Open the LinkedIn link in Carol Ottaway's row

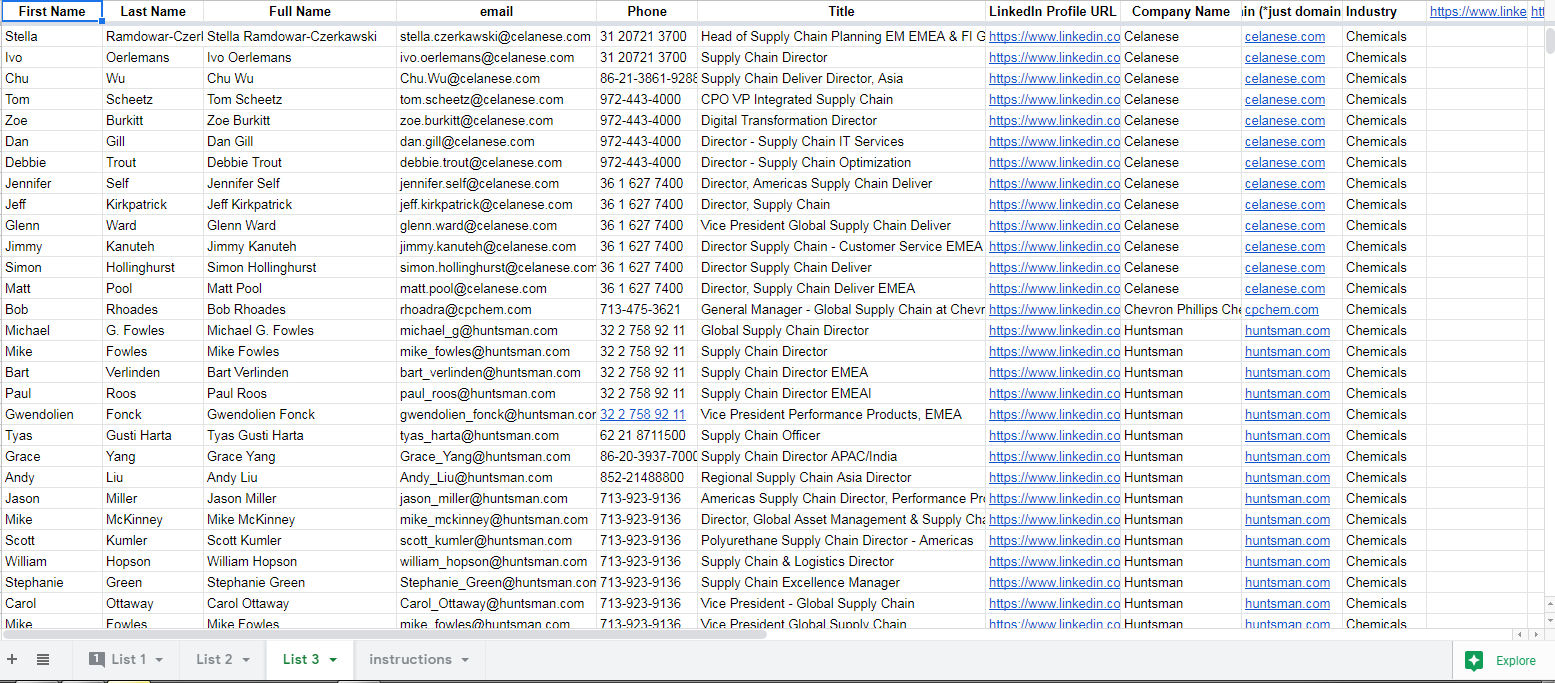1054,603
